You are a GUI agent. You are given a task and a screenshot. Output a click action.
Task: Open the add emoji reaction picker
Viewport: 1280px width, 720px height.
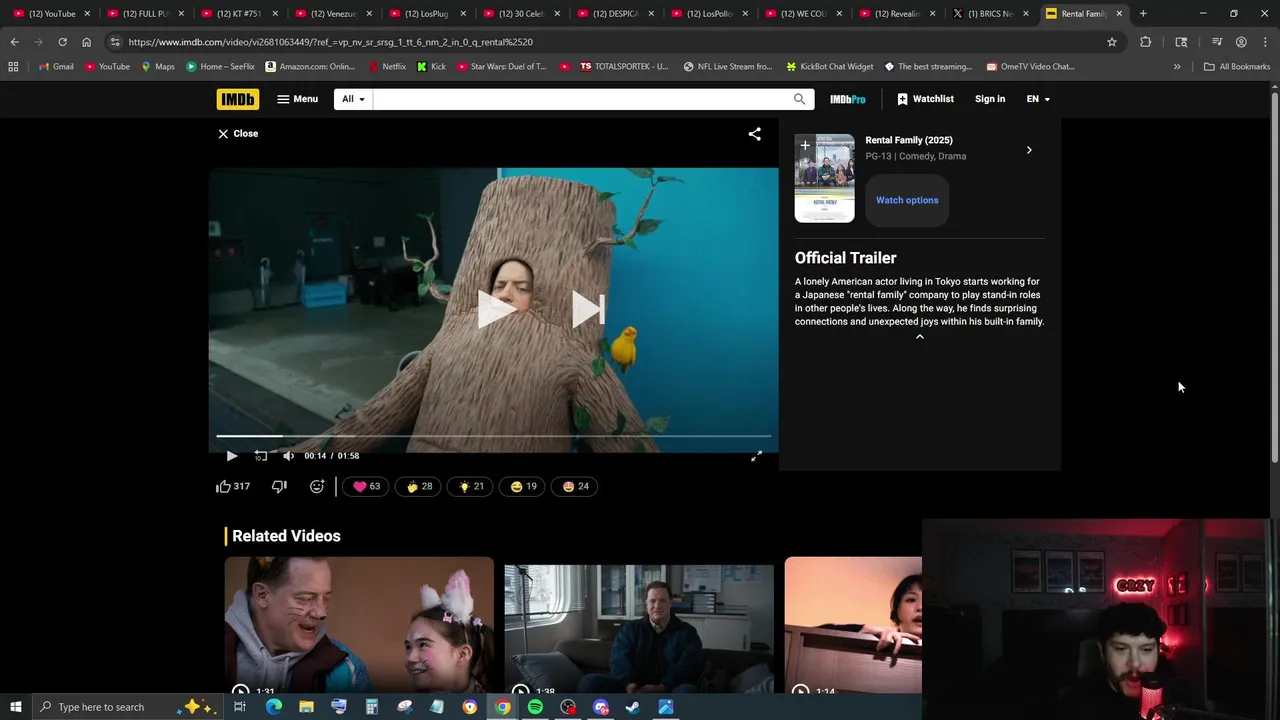317,486
